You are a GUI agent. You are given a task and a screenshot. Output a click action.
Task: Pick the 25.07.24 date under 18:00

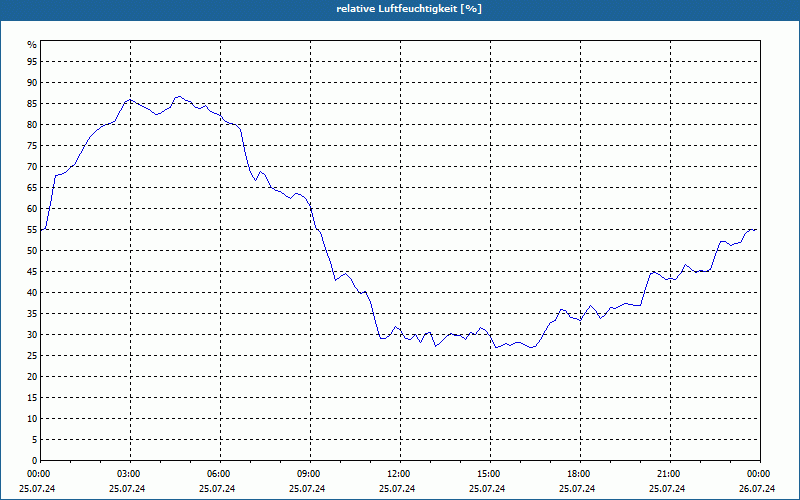point(577,488)
